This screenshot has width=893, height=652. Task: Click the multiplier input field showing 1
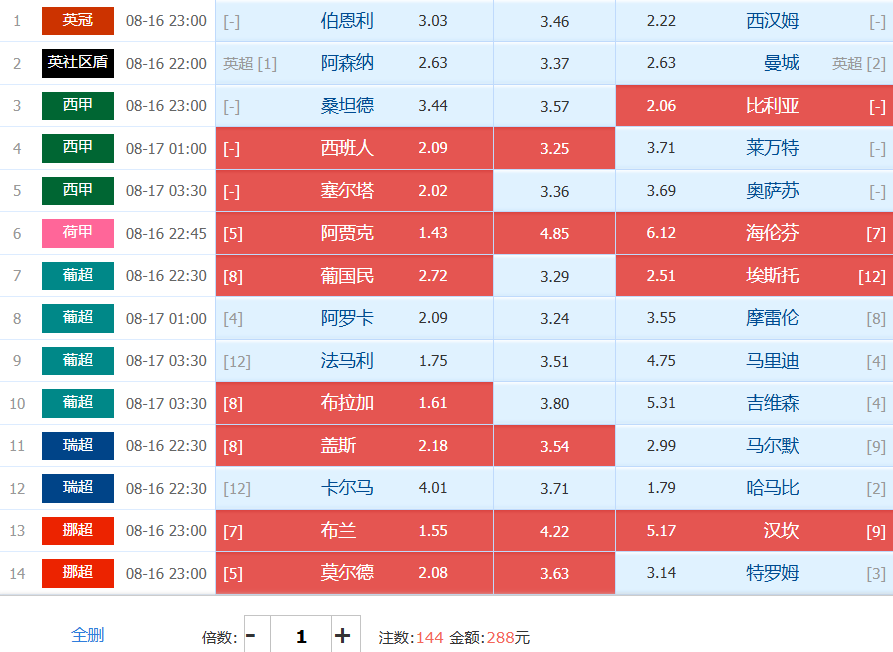coord(301,635)
